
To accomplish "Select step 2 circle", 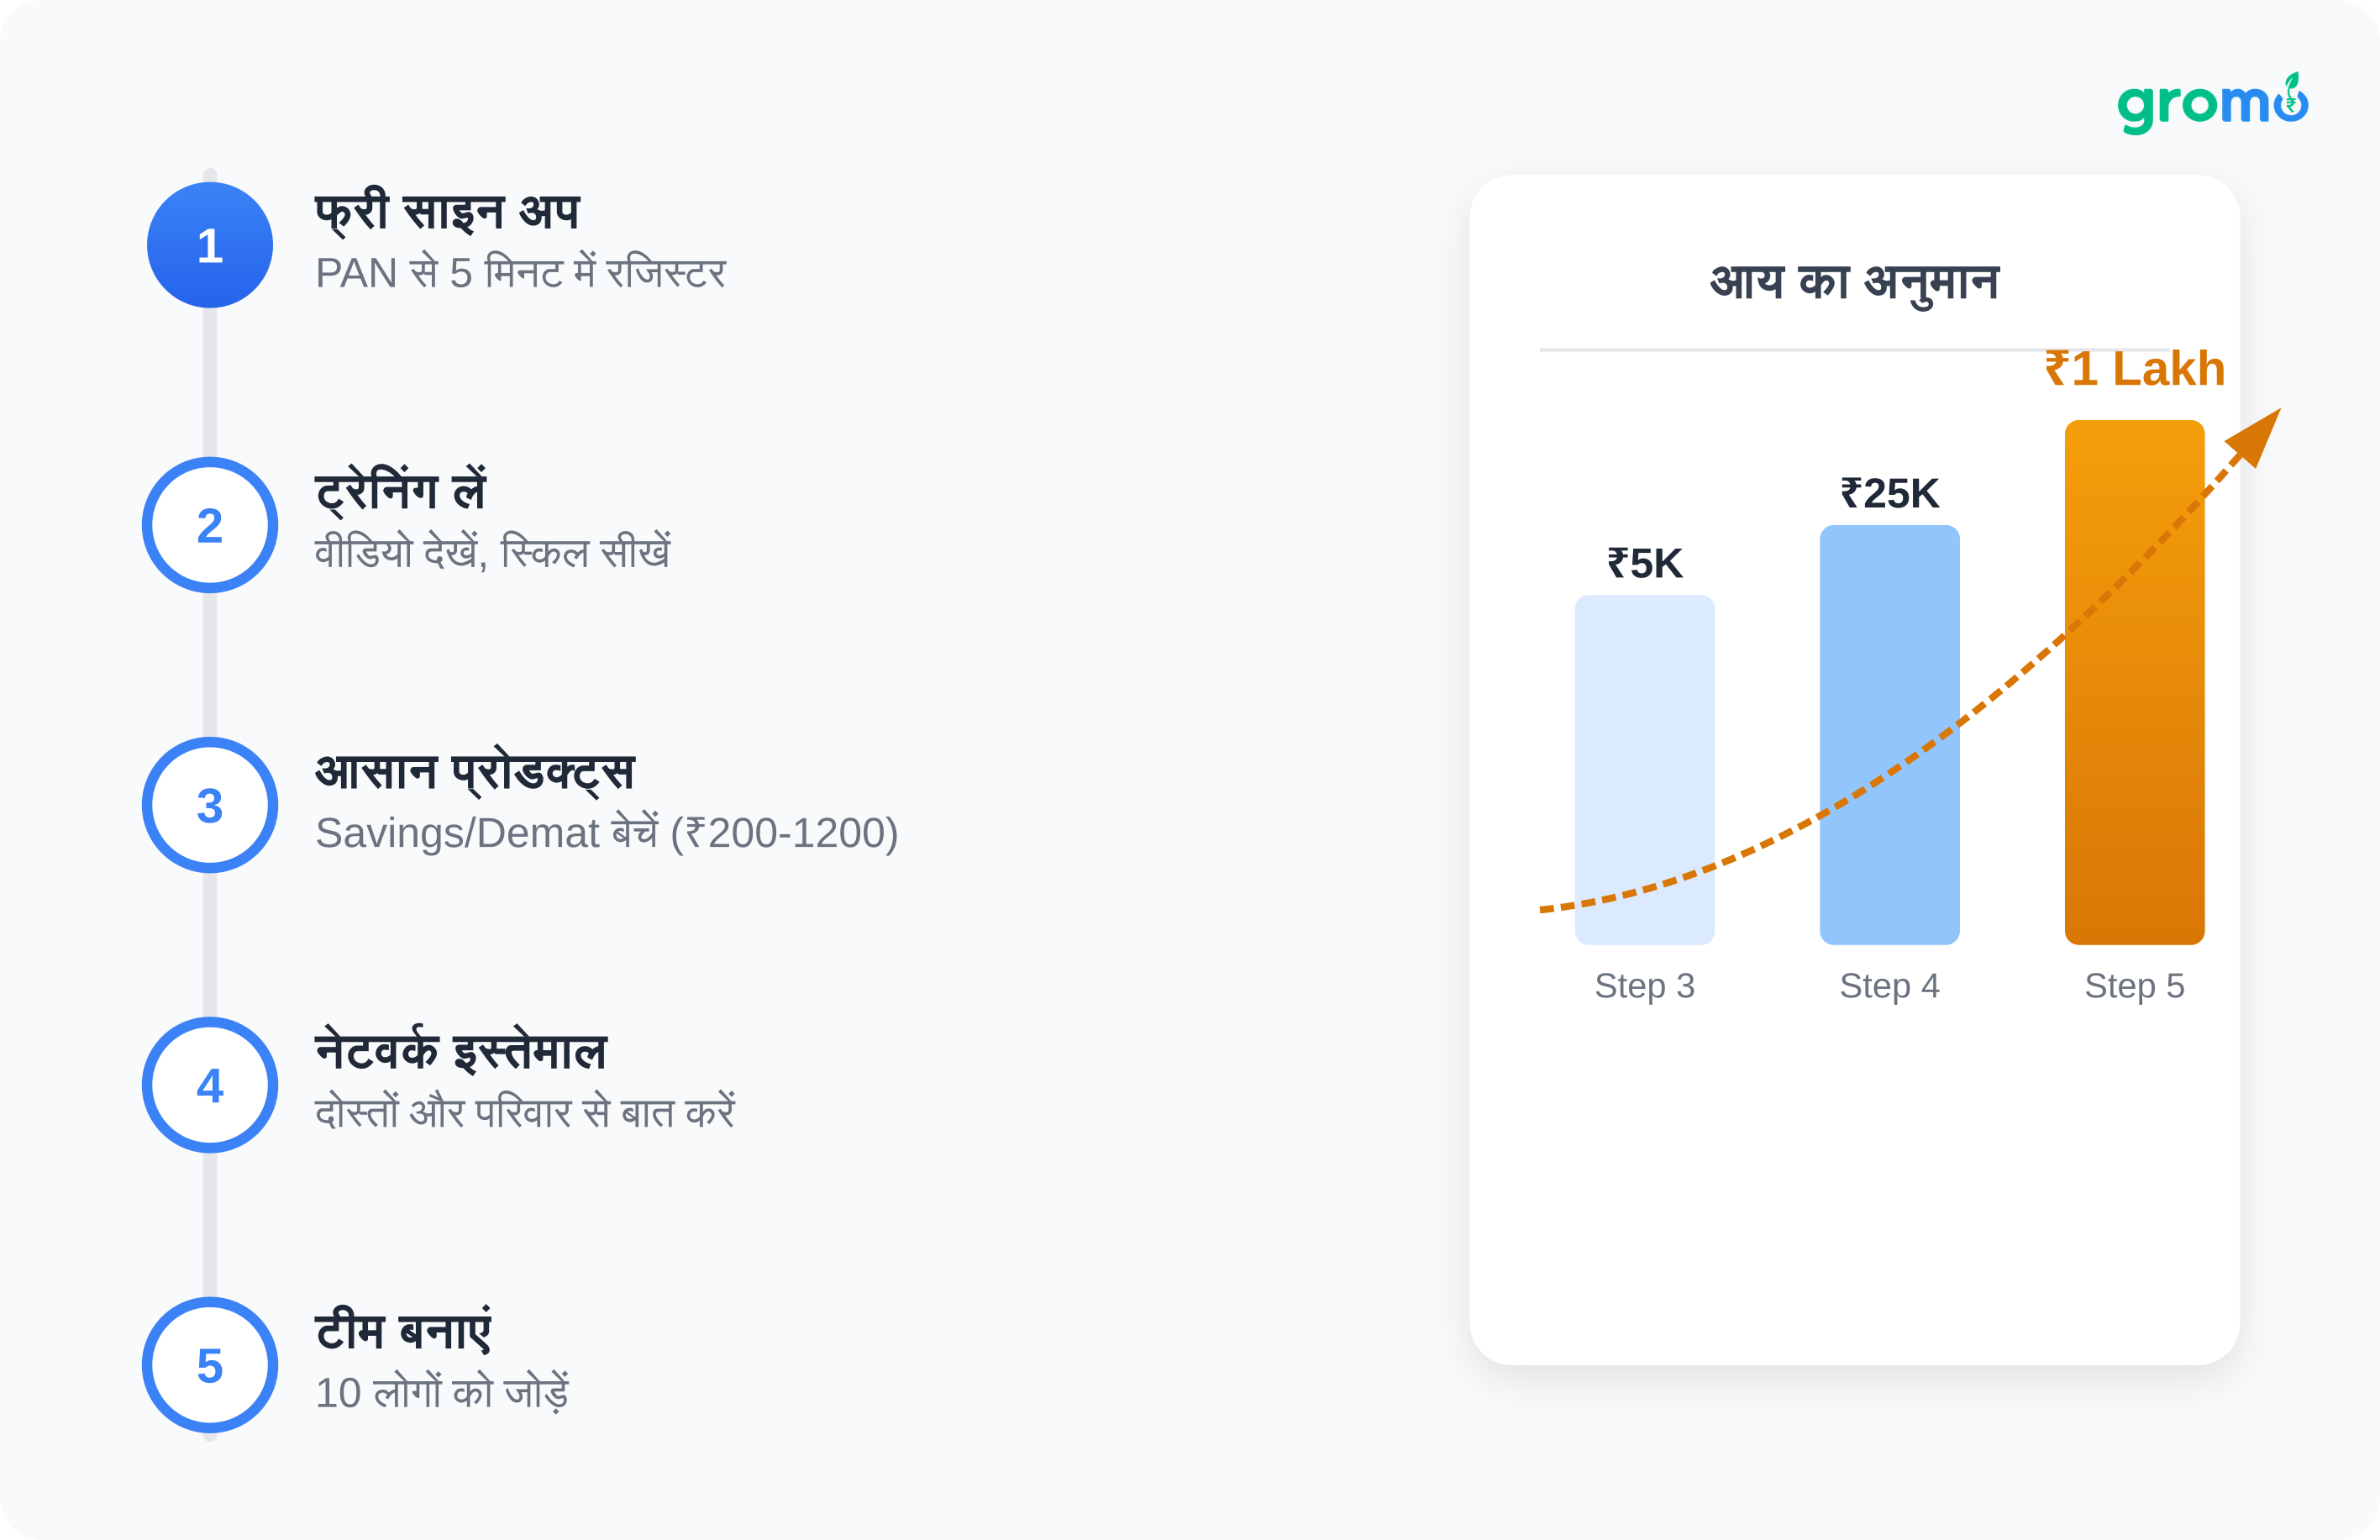I will click(x=210, y=525).
